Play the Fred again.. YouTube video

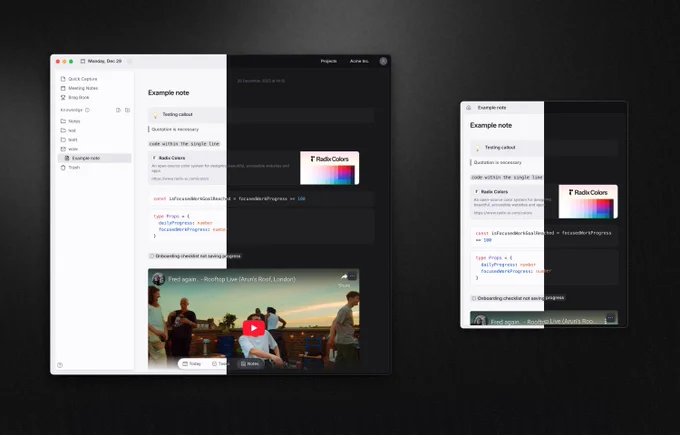coord(254,328)
